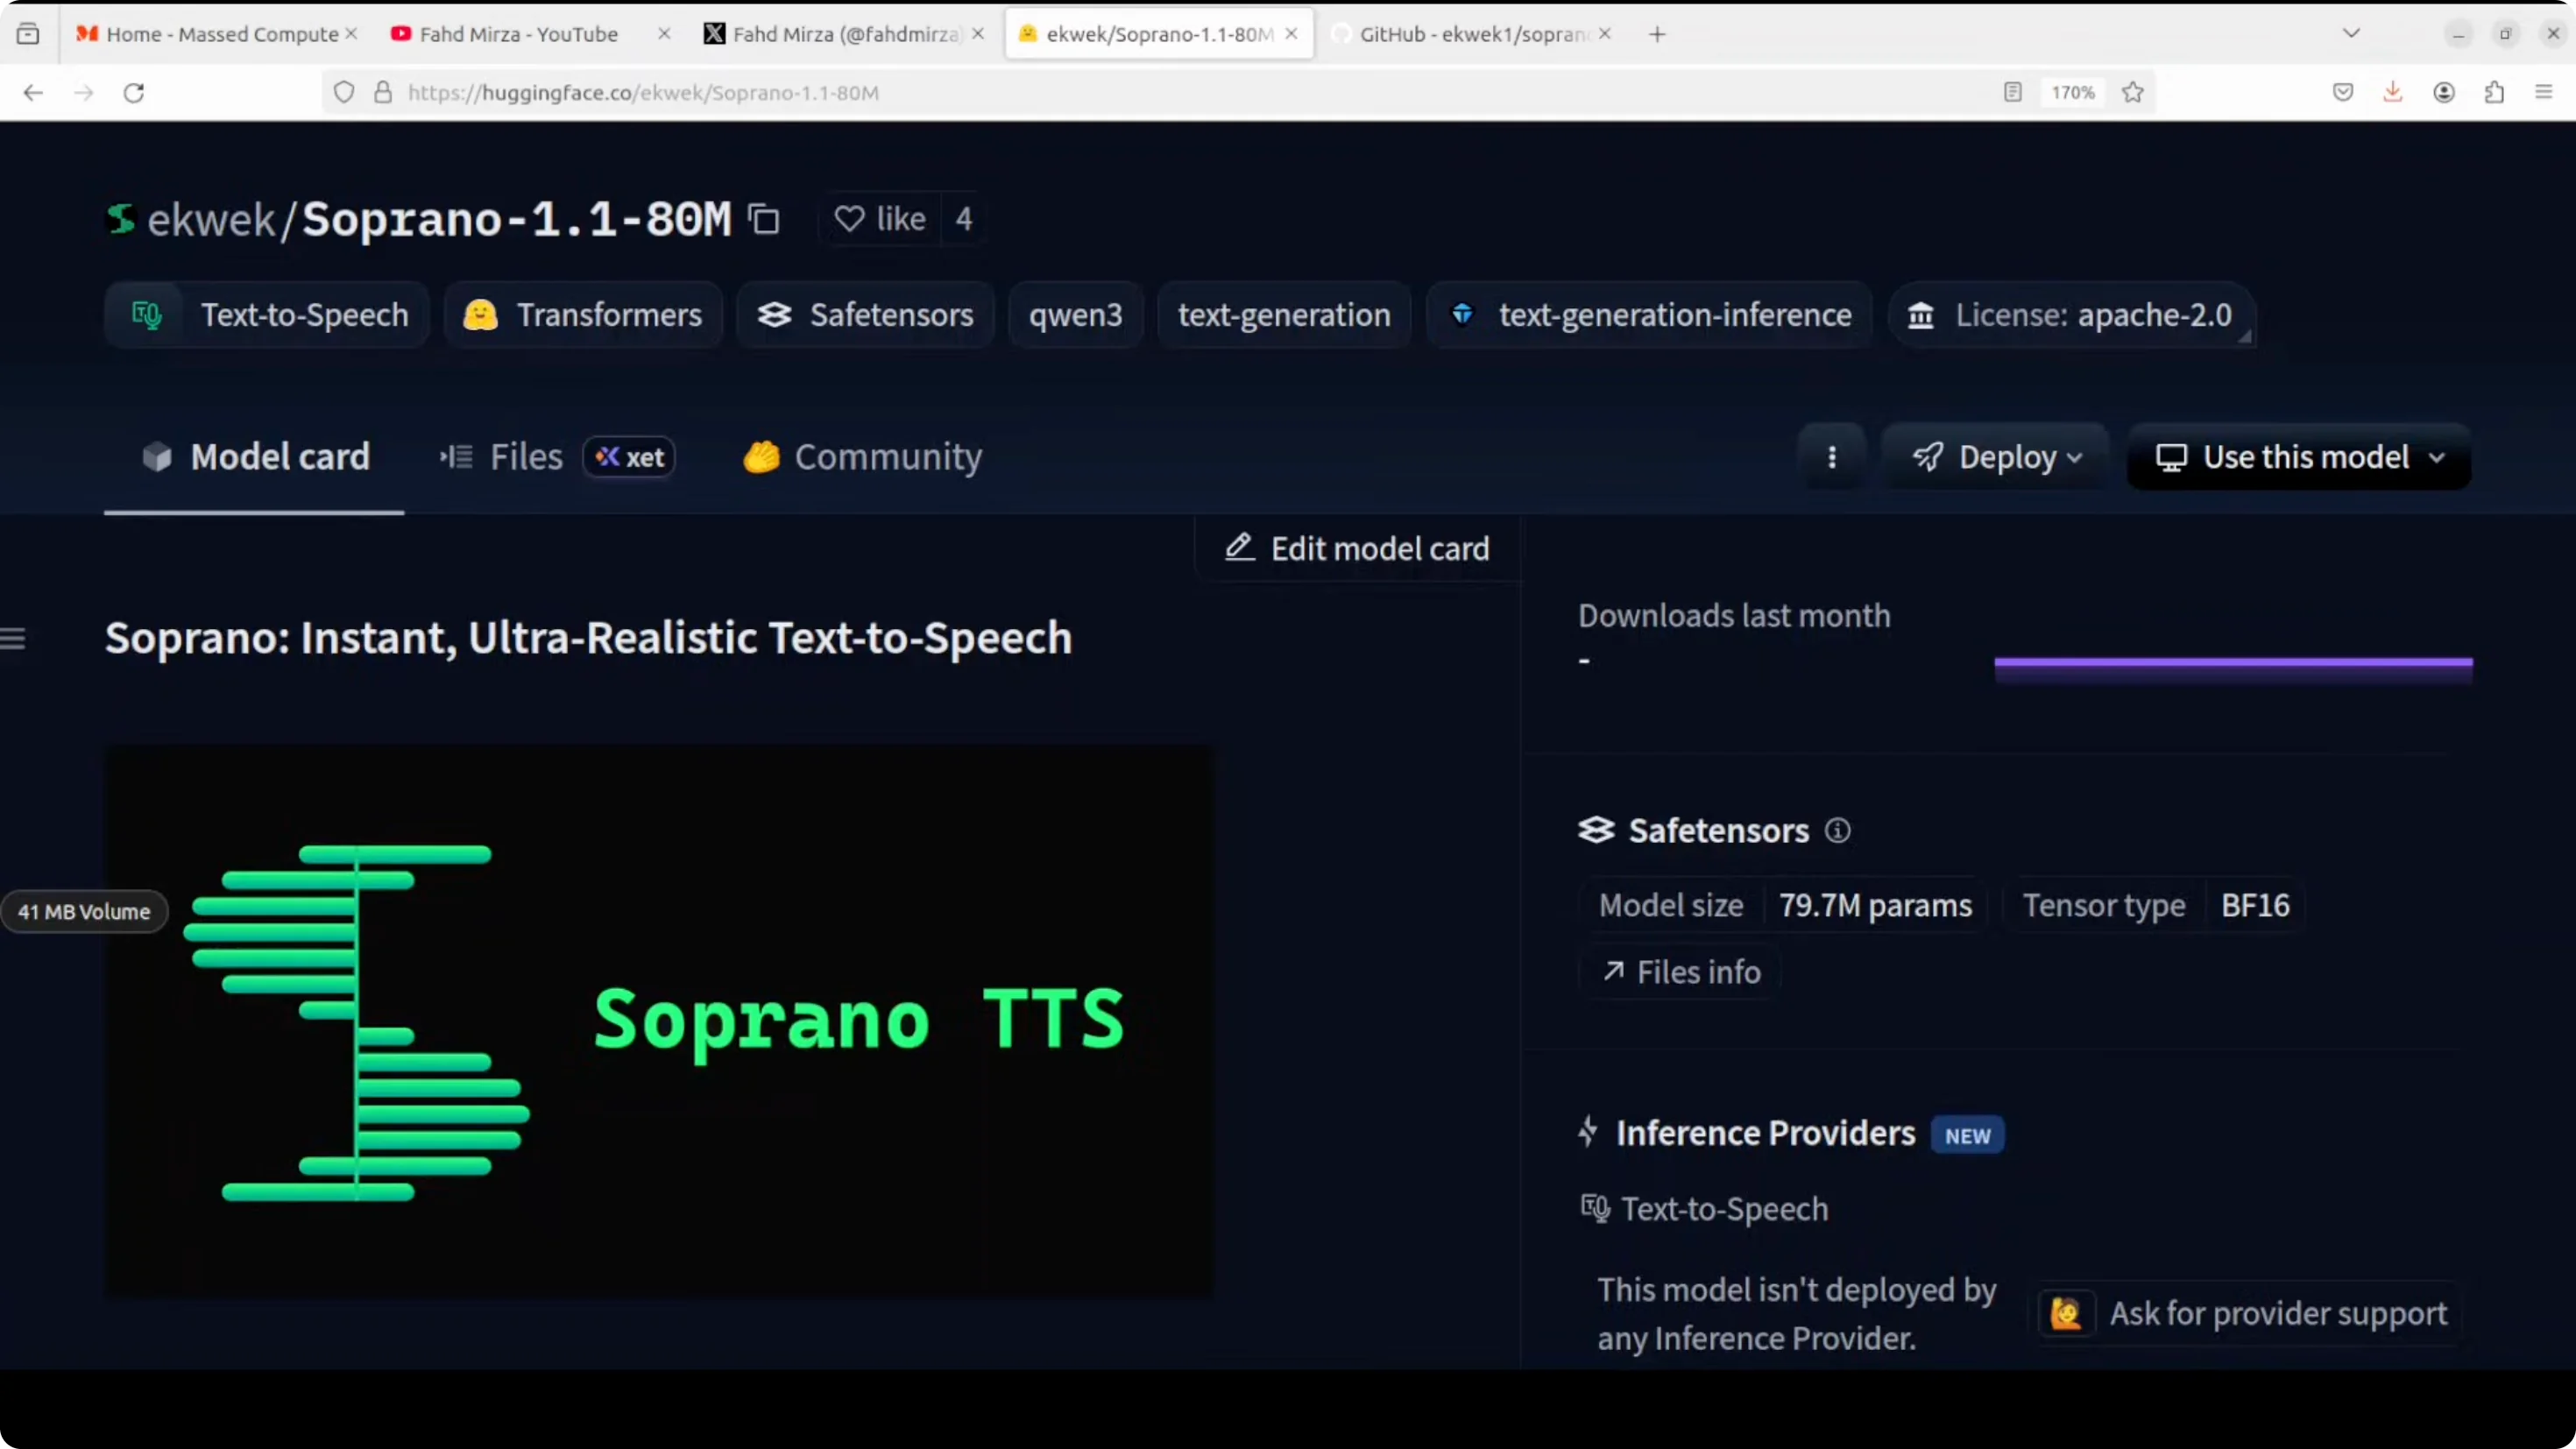
Task: Click the Safetensors info icon
Action: tap(1837, 830)
